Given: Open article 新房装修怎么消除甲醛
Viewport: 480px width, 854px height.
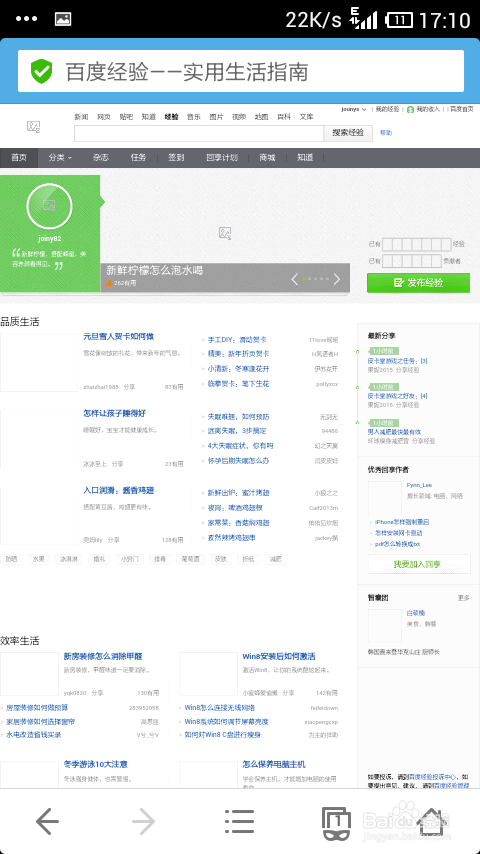Looking at the screenshot, I should coord(103,656).
